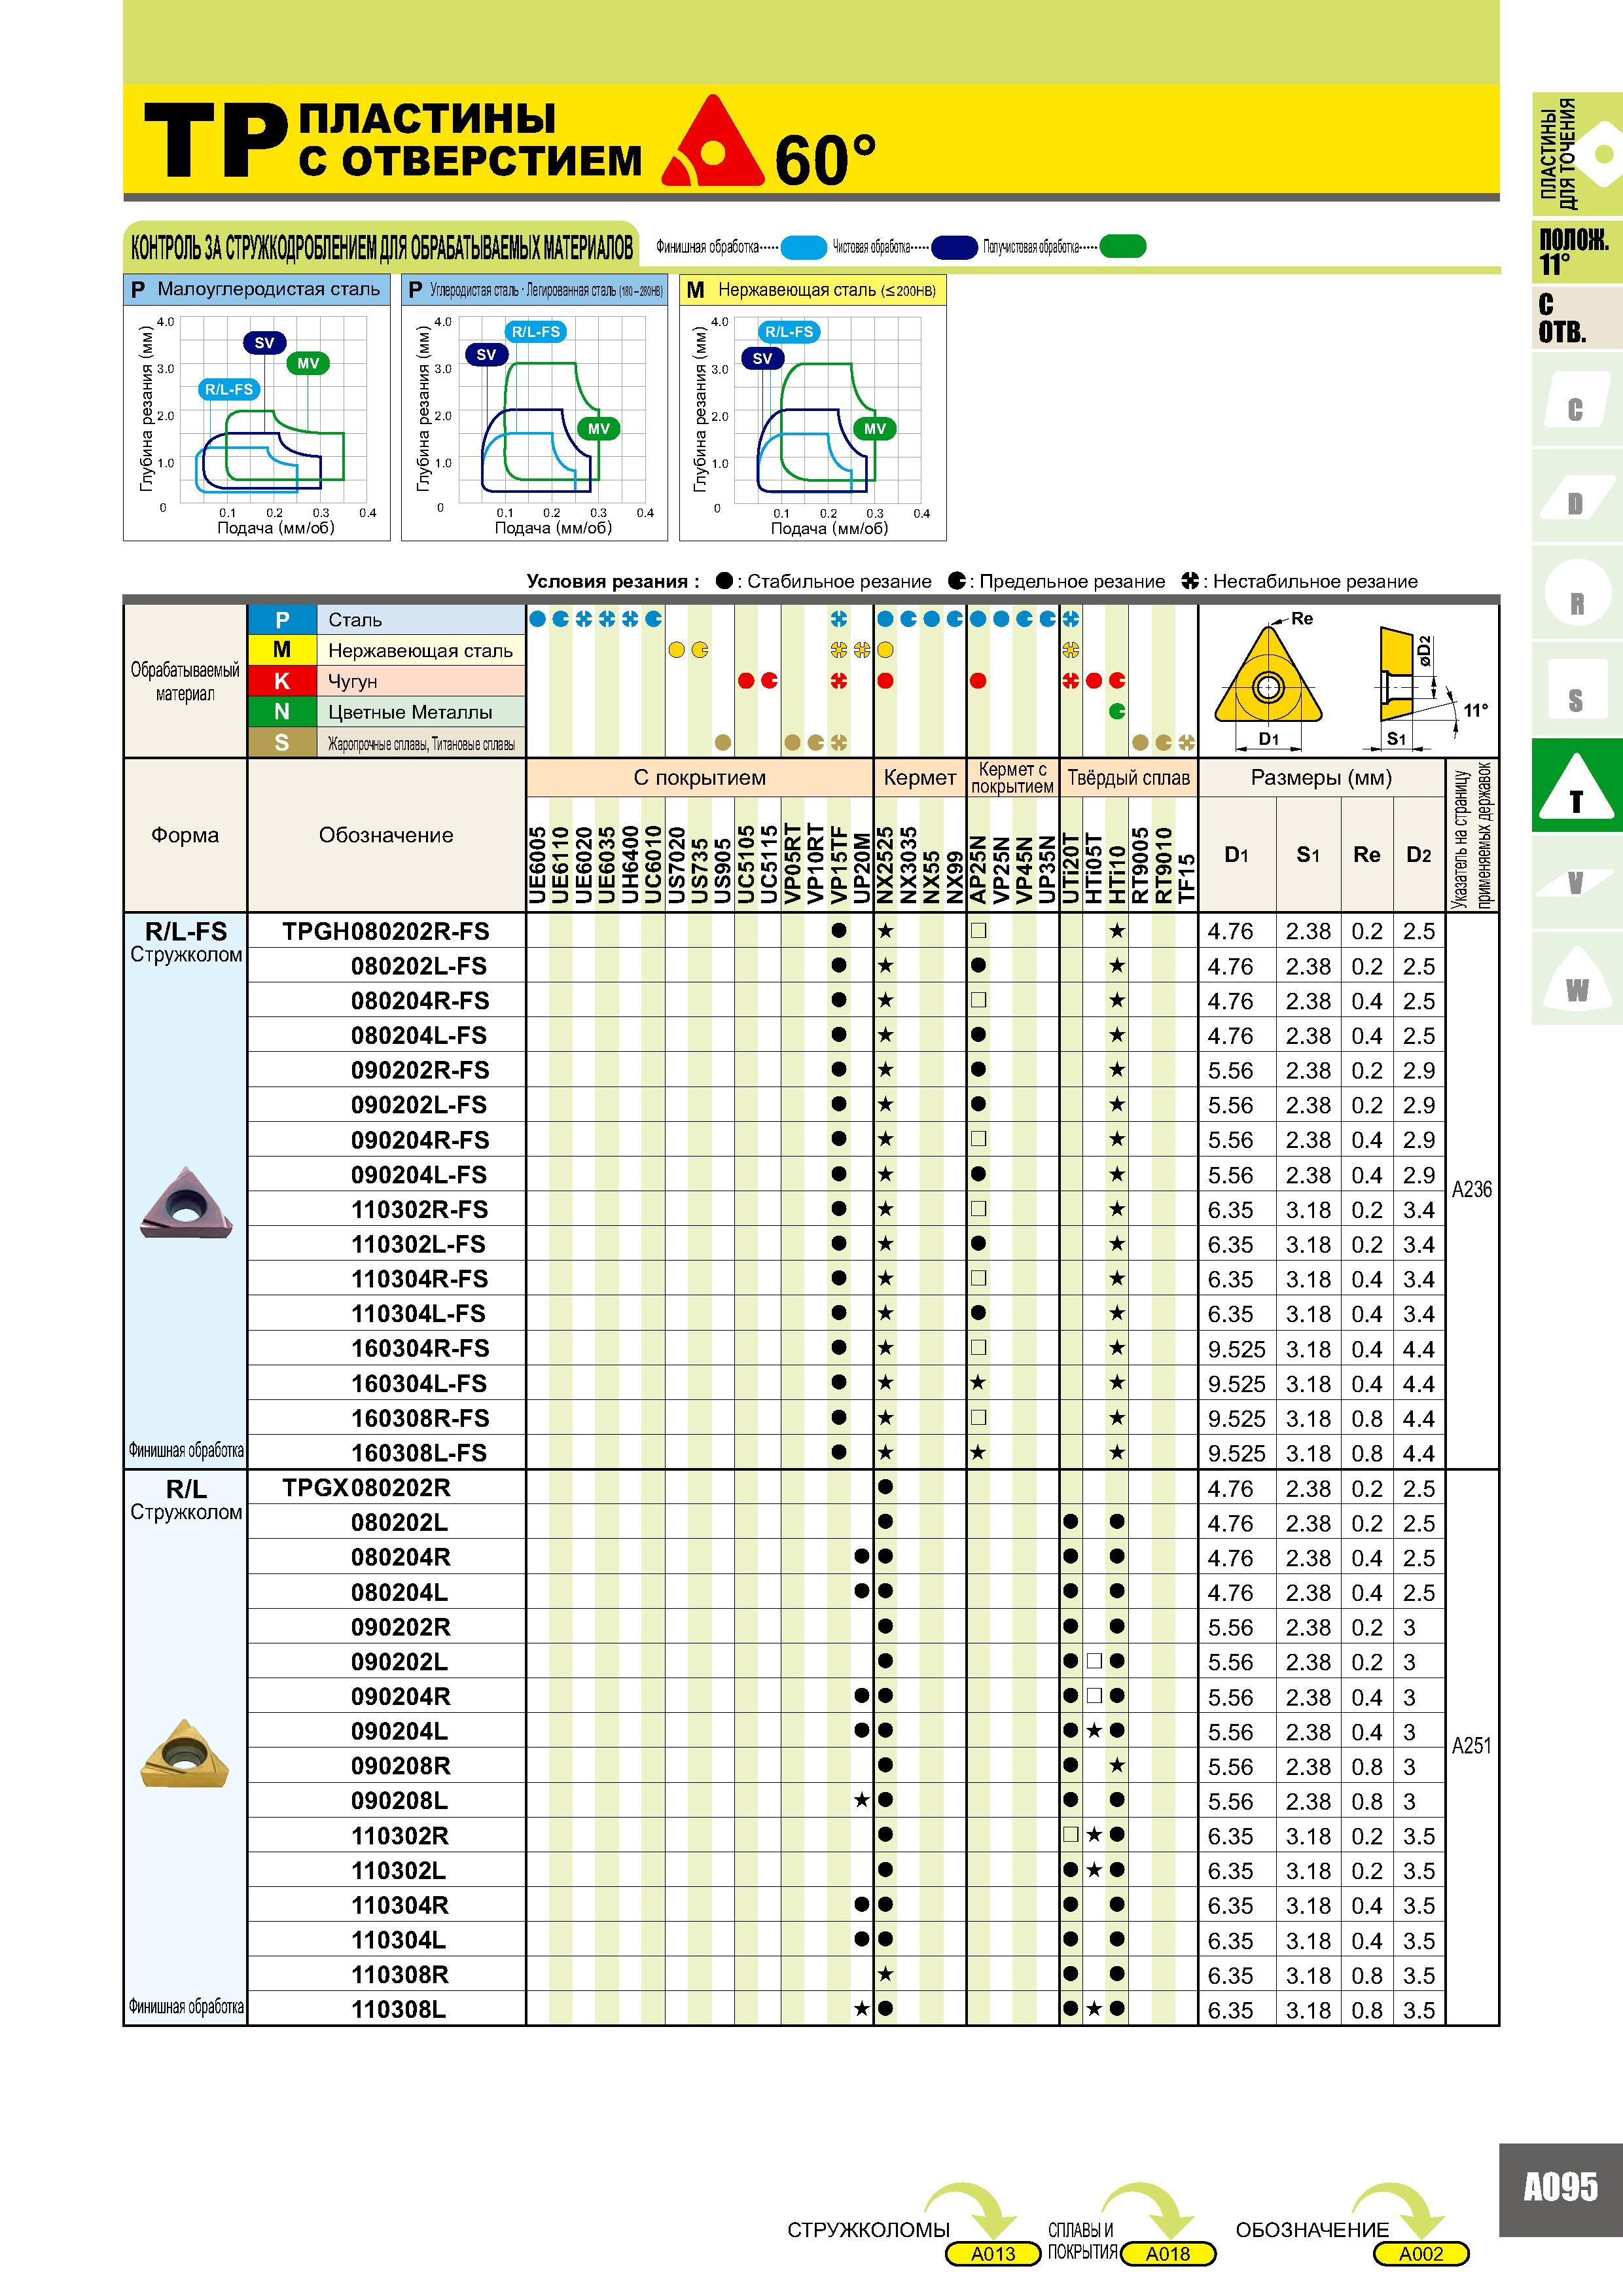This screenshot has width=1623, height=2296.
Task: Click the red K cast iron swatch
Action: pos(282,681)
